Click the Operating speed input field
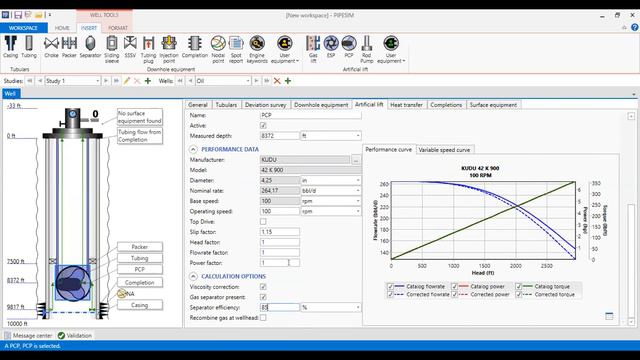Viewport: 640px width, 360px height. [280, 211]
